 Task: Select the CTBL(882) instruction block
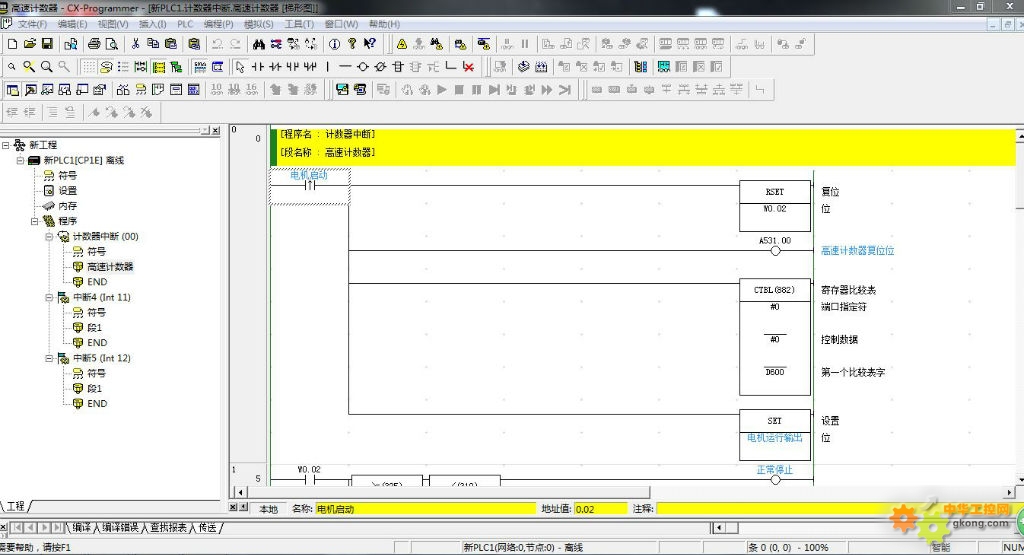[x=775, y=337]
